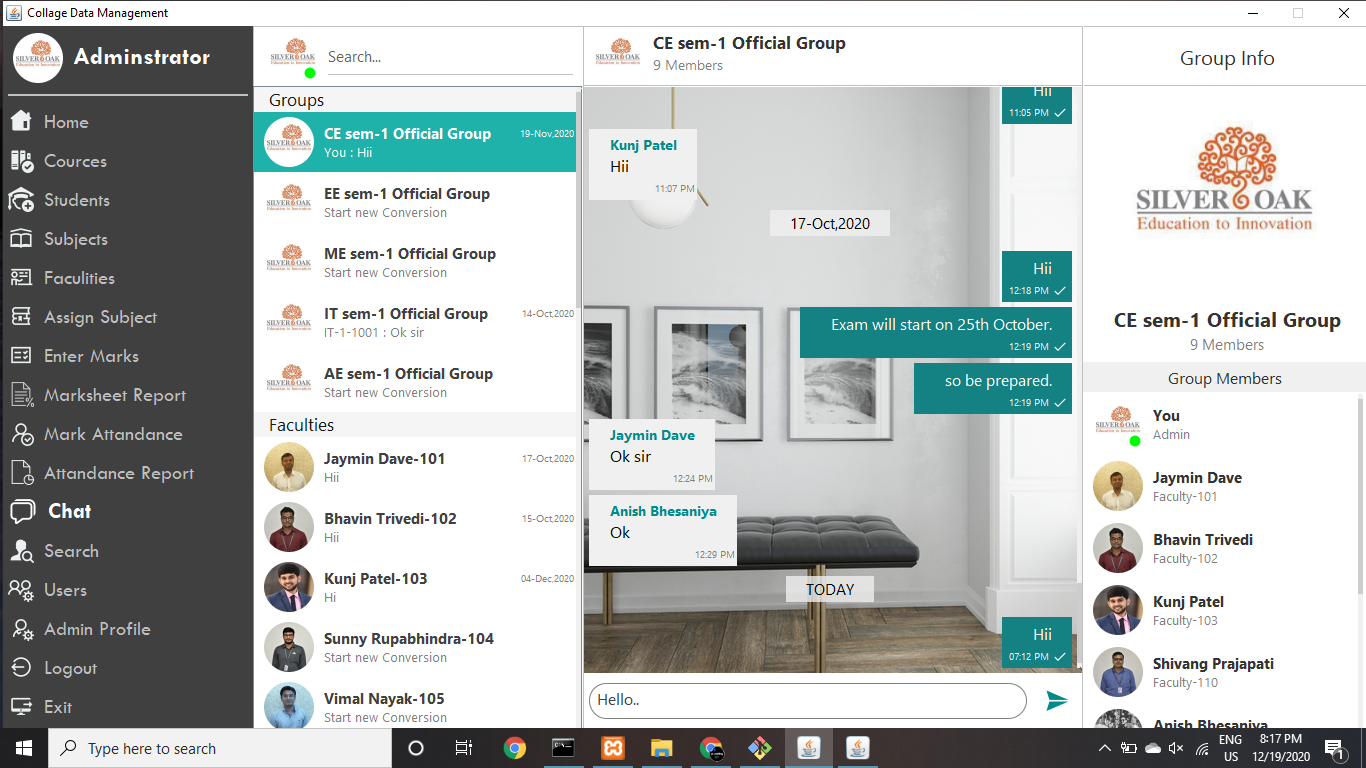Select the CE sem-1 Official Group row
This screenshot has width=1366, height=768.
(x=415, y=142)
